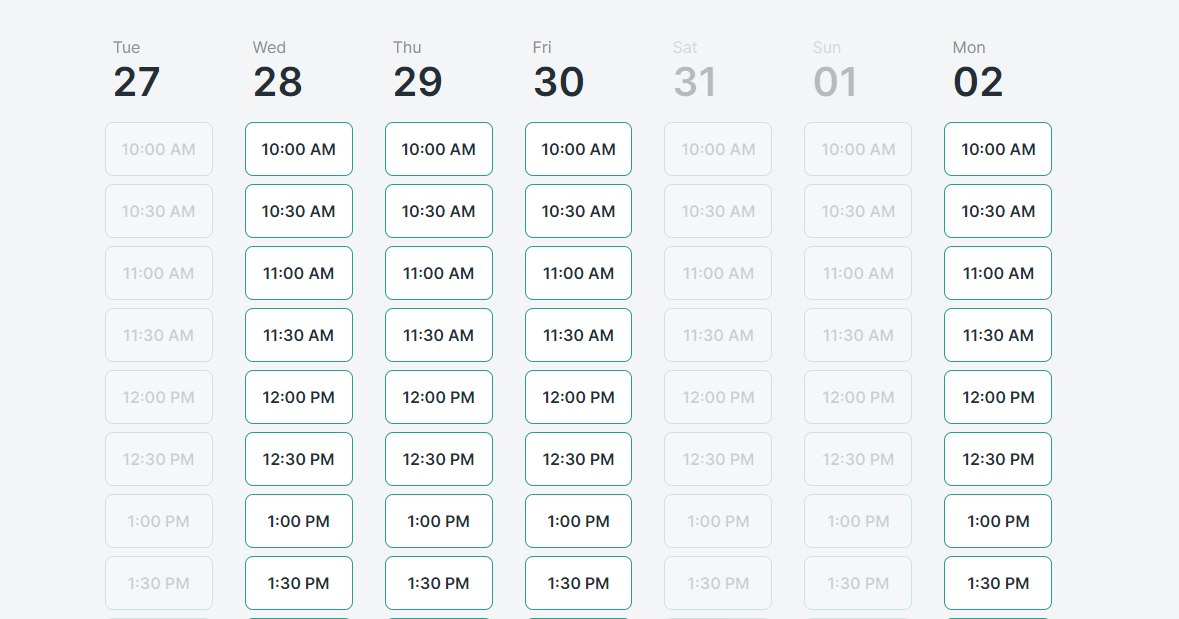Choose Thursday 29 at 12:30 PM
Image resolution: width=1179 pixels, height=619 pixels.
[x=438, y=459]
